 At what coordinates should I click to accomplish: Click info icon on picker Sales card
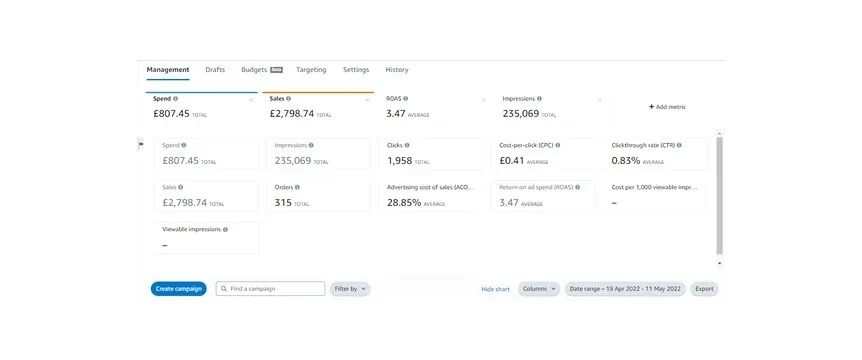[x=180, y=187]
